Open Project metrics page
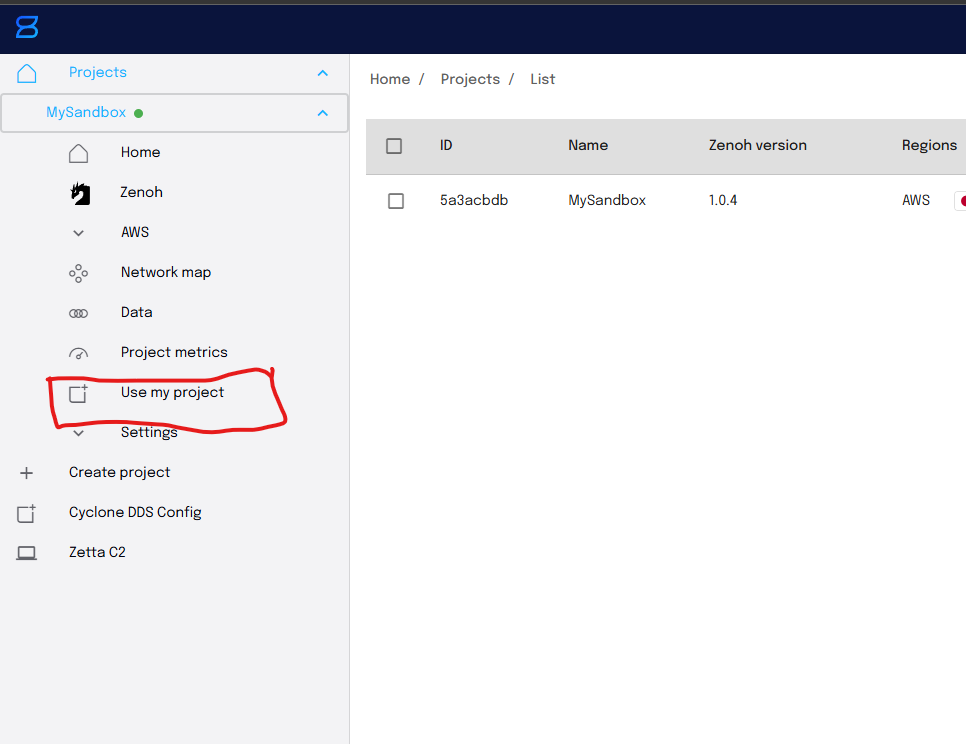966x744 pixels. tap(174, 352)
